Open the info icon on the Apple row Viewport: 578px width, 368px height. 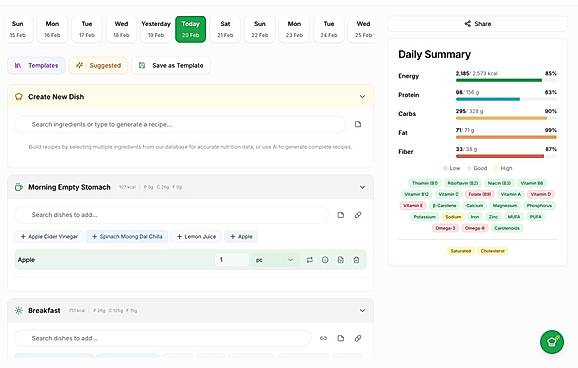[325, 260]
